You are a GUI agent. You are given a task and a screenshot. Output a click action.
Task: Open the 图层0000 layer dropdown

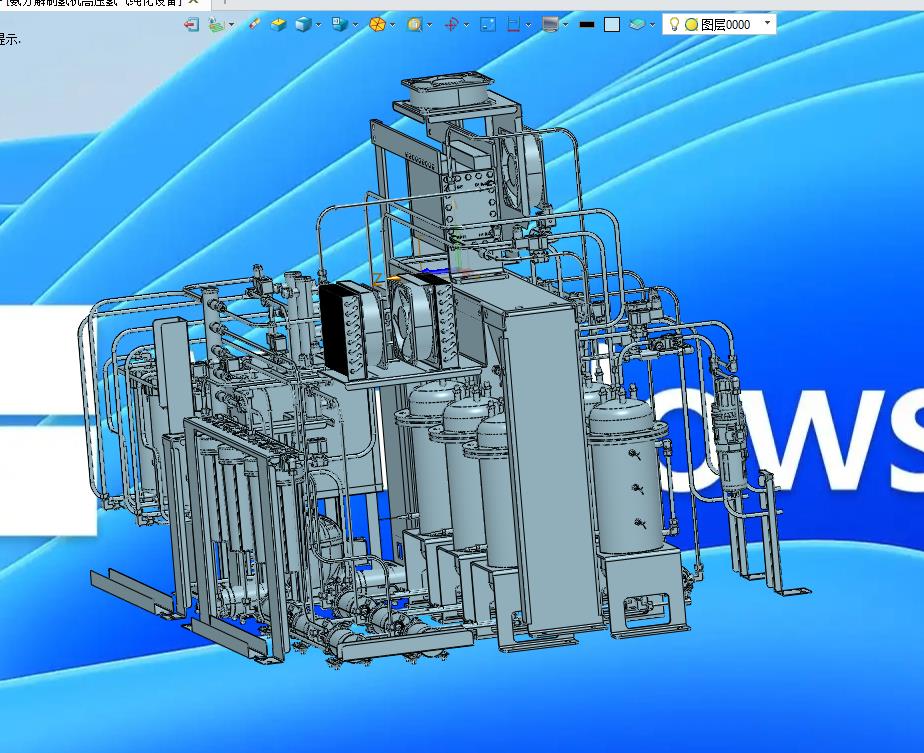[x=767, y=23]
